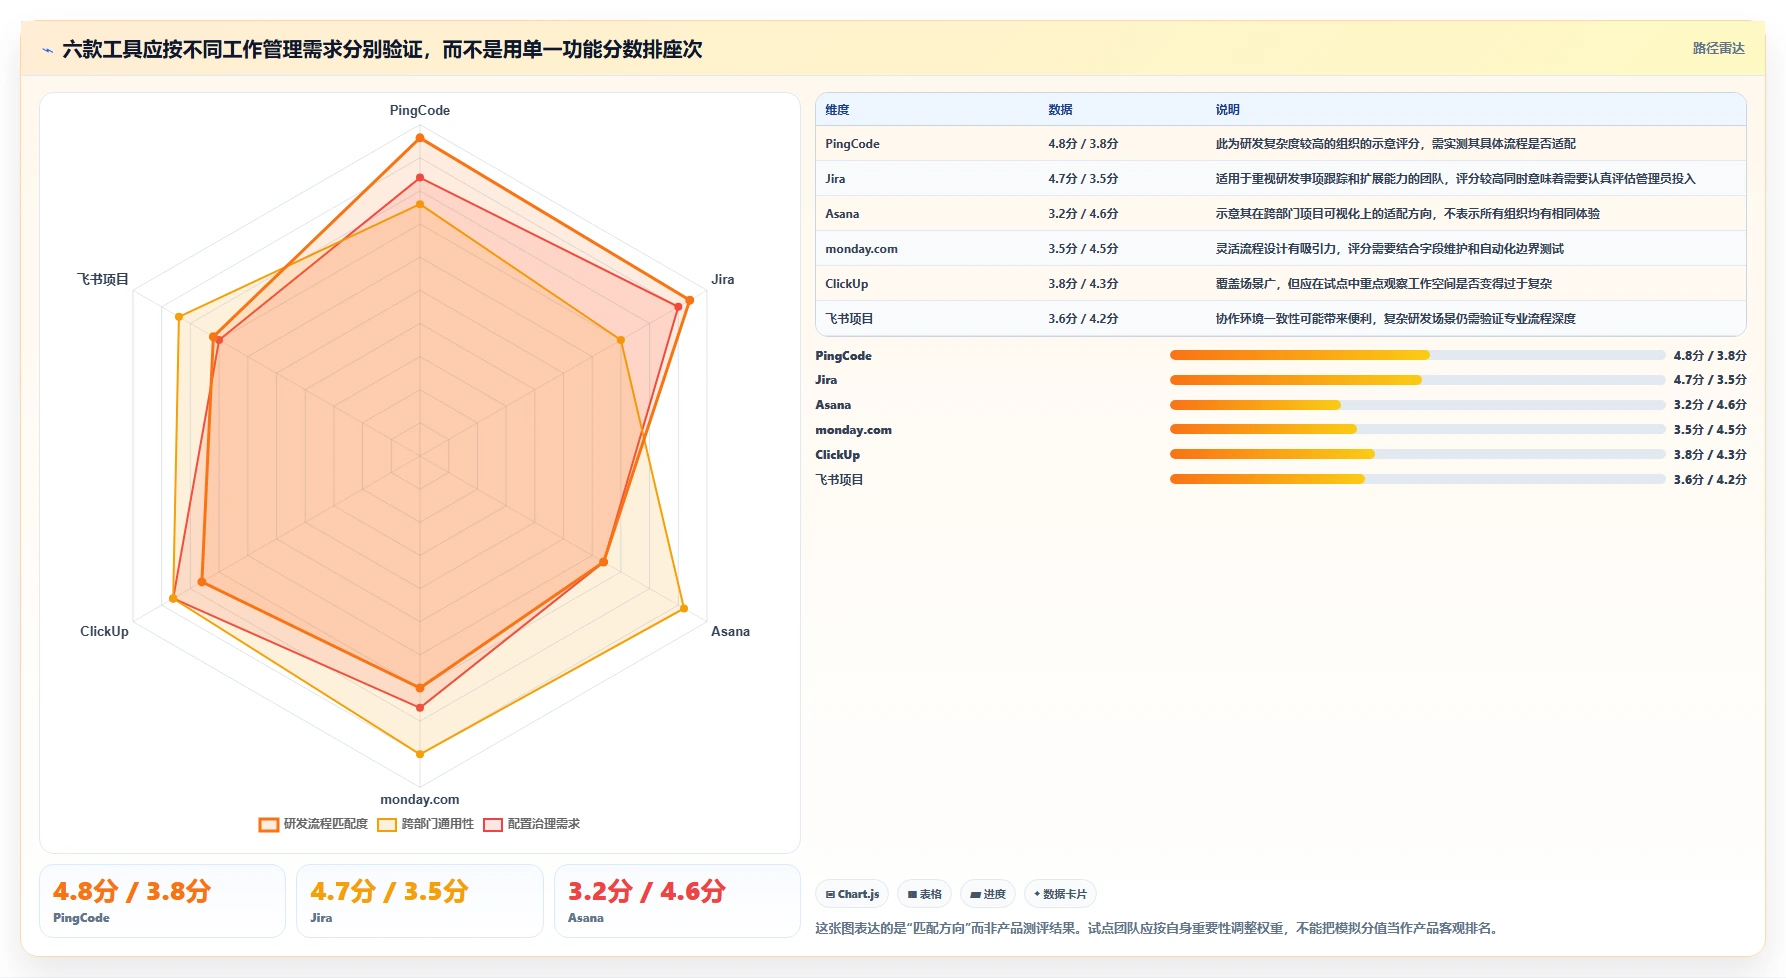Image resolution: width=1786 pixels, height=978 pixels.
Task: Click the ClickUp progress bar
Action: tap(1417, 455)
